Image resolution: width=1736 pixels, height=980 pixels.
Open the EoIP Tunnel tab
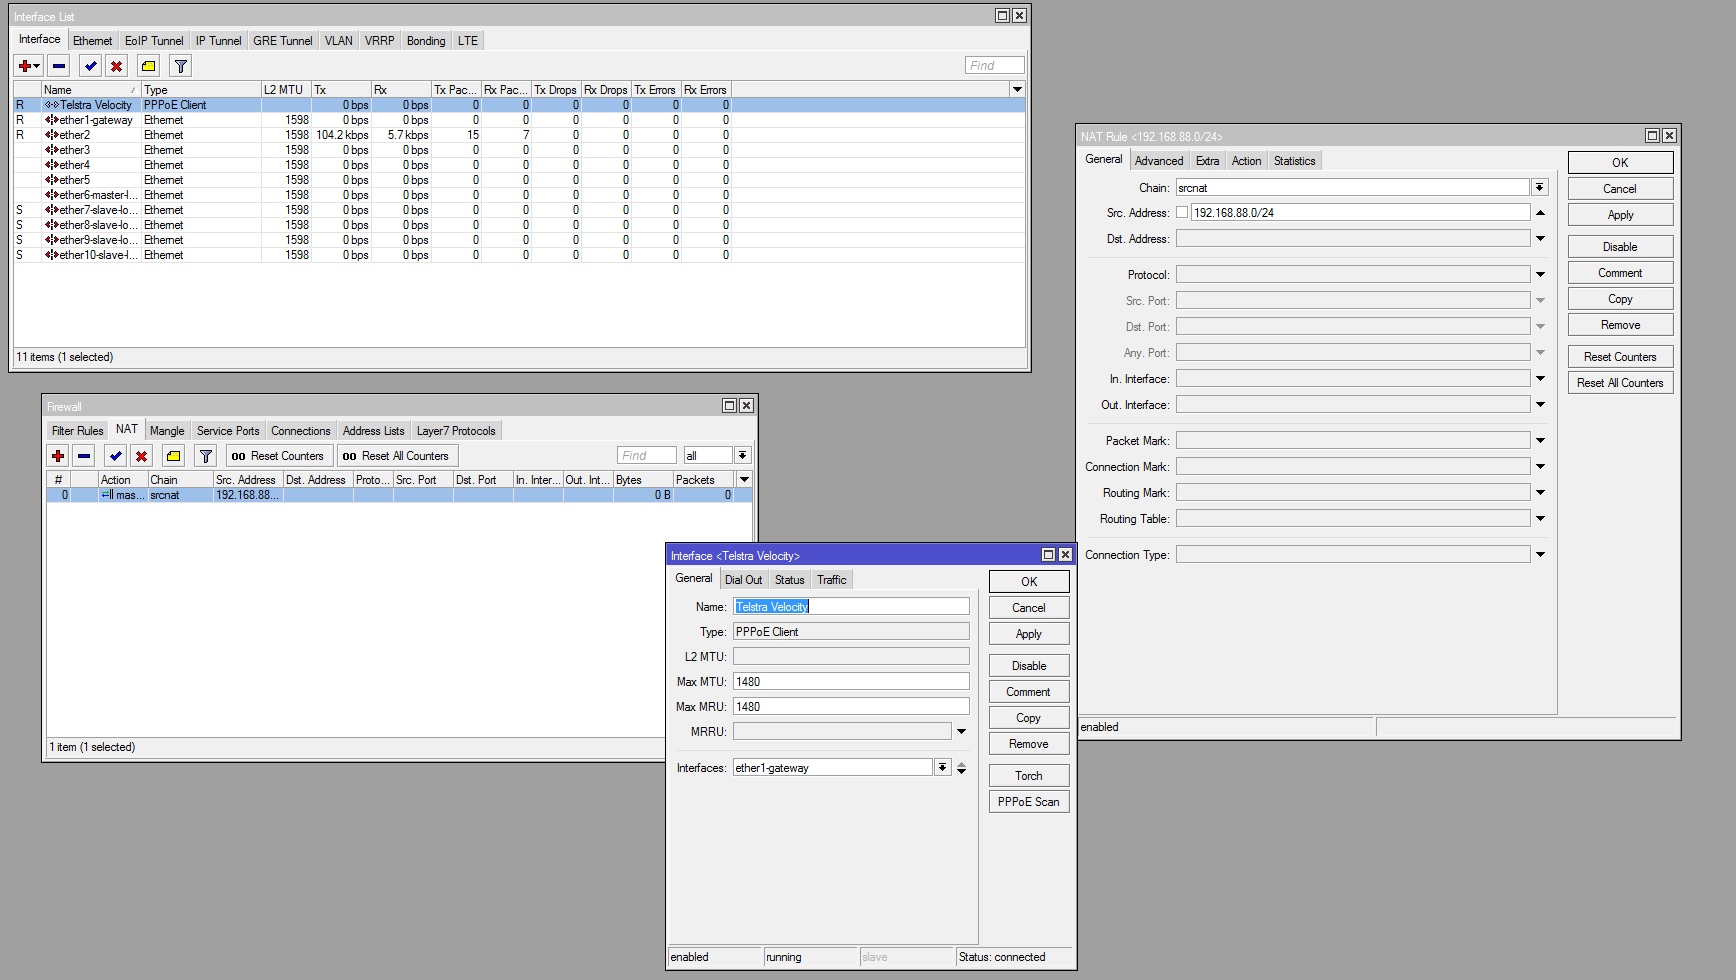154,41
